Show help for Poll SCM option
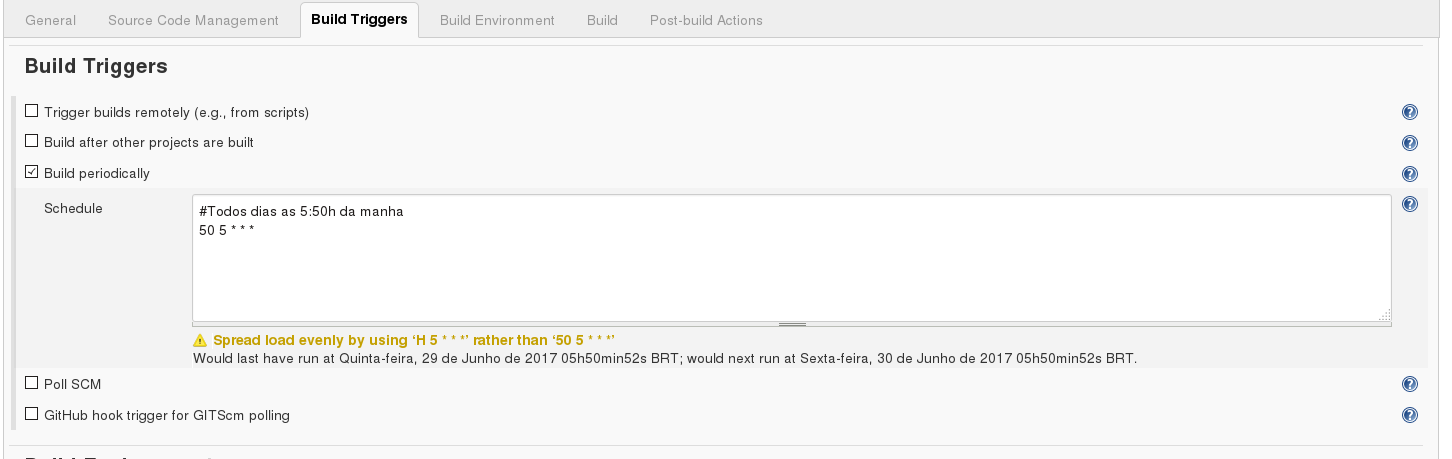 [x=1410, y=384]
